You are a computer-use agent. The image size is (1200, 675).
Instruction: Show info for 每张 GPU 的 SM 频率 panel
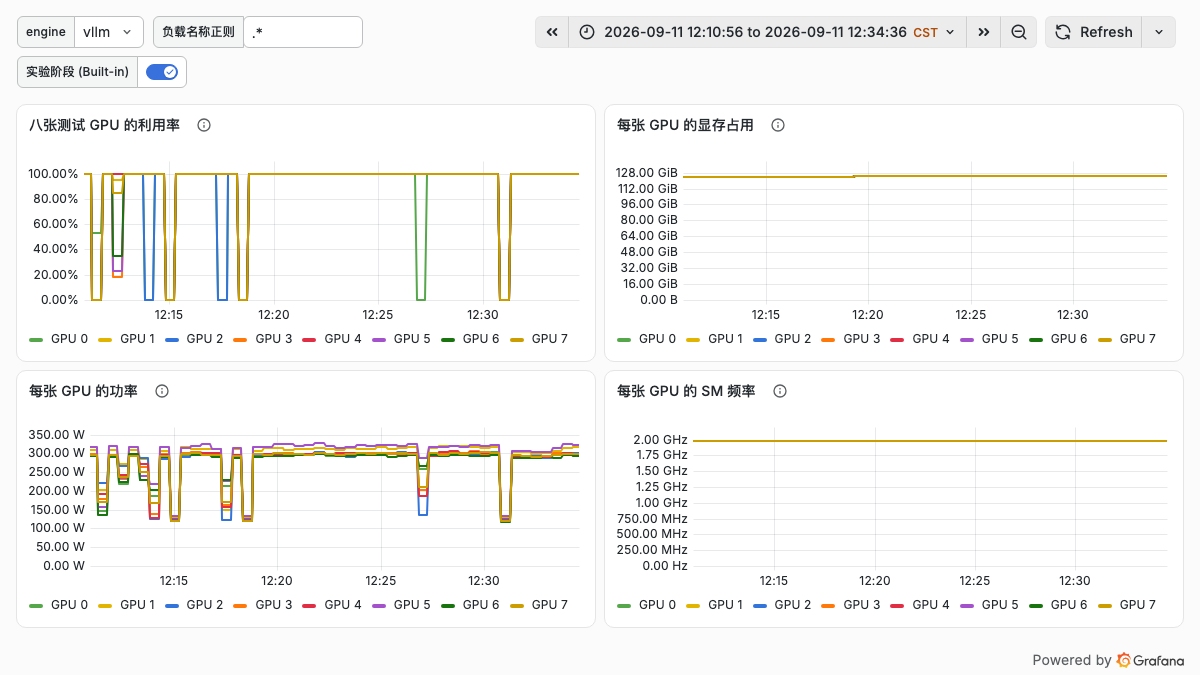point(780,391)
